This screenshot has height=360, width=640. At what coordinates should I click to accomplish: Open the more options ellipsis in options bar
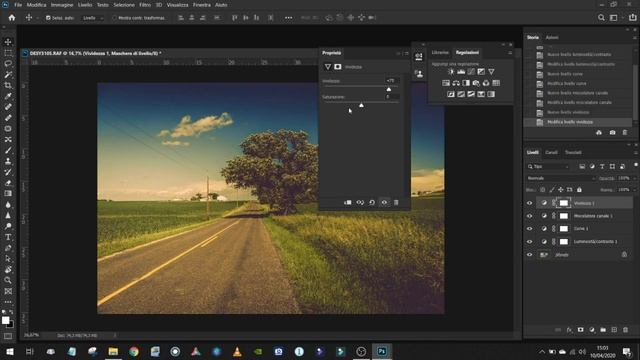[x=288, y=18]
